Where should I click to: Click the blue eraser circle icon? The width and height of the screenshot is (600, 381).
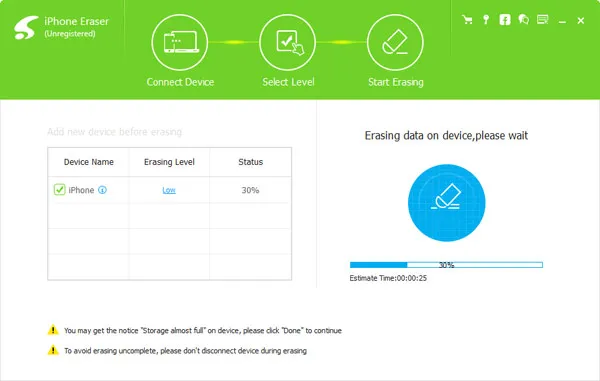(447, 203)
